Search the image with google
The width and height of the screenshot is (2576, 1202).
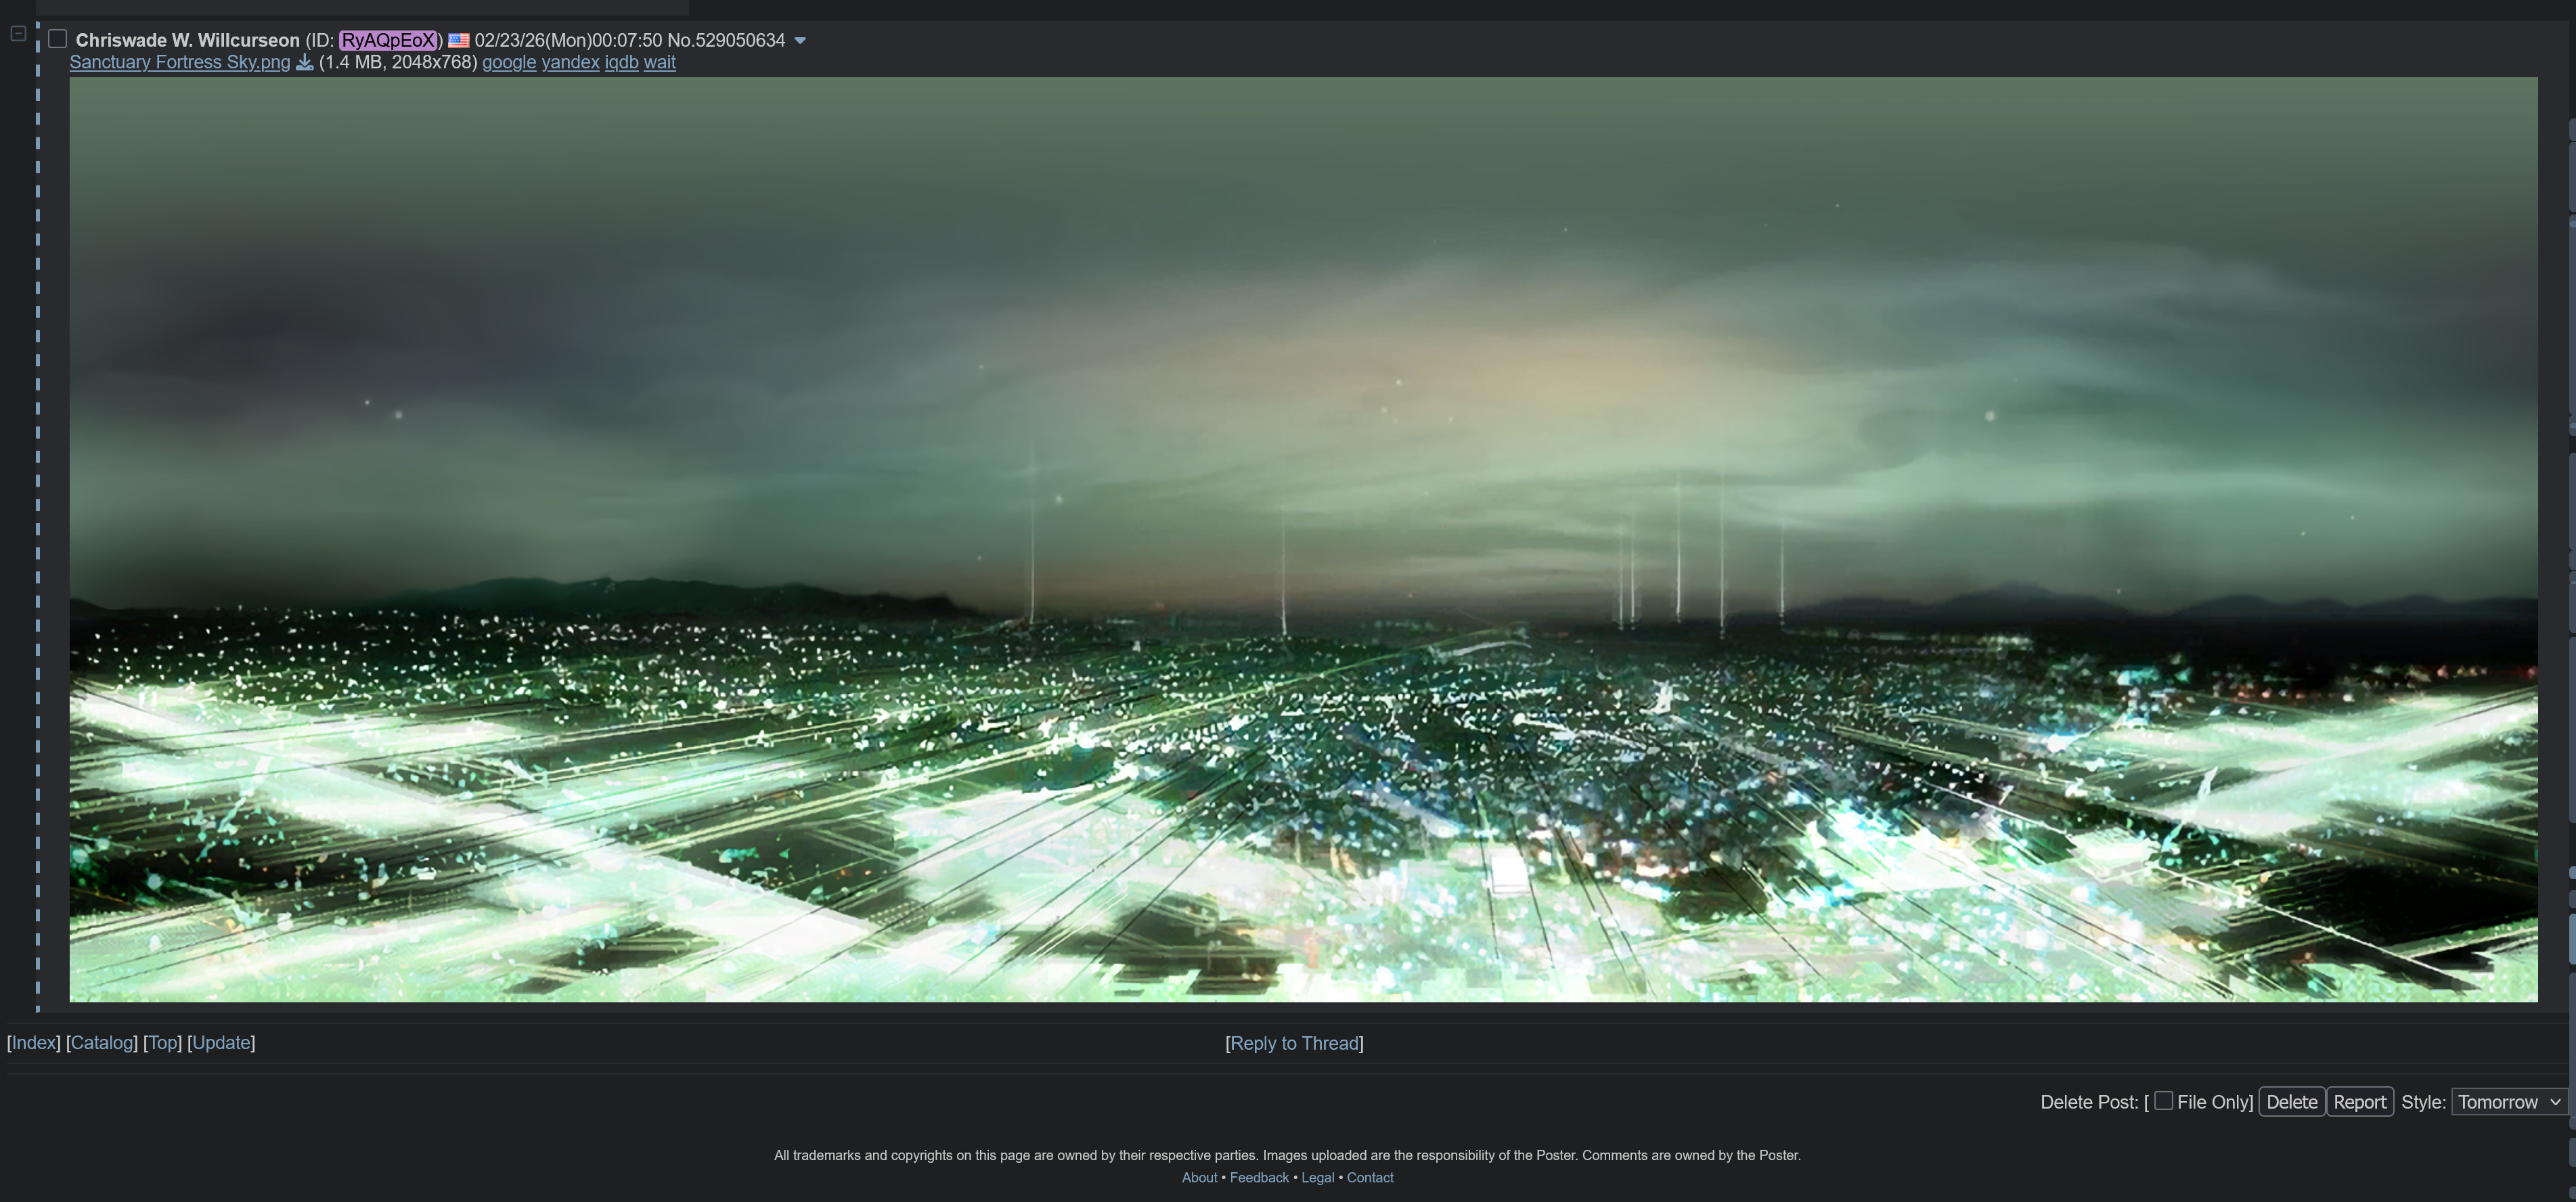coord(509,63)
